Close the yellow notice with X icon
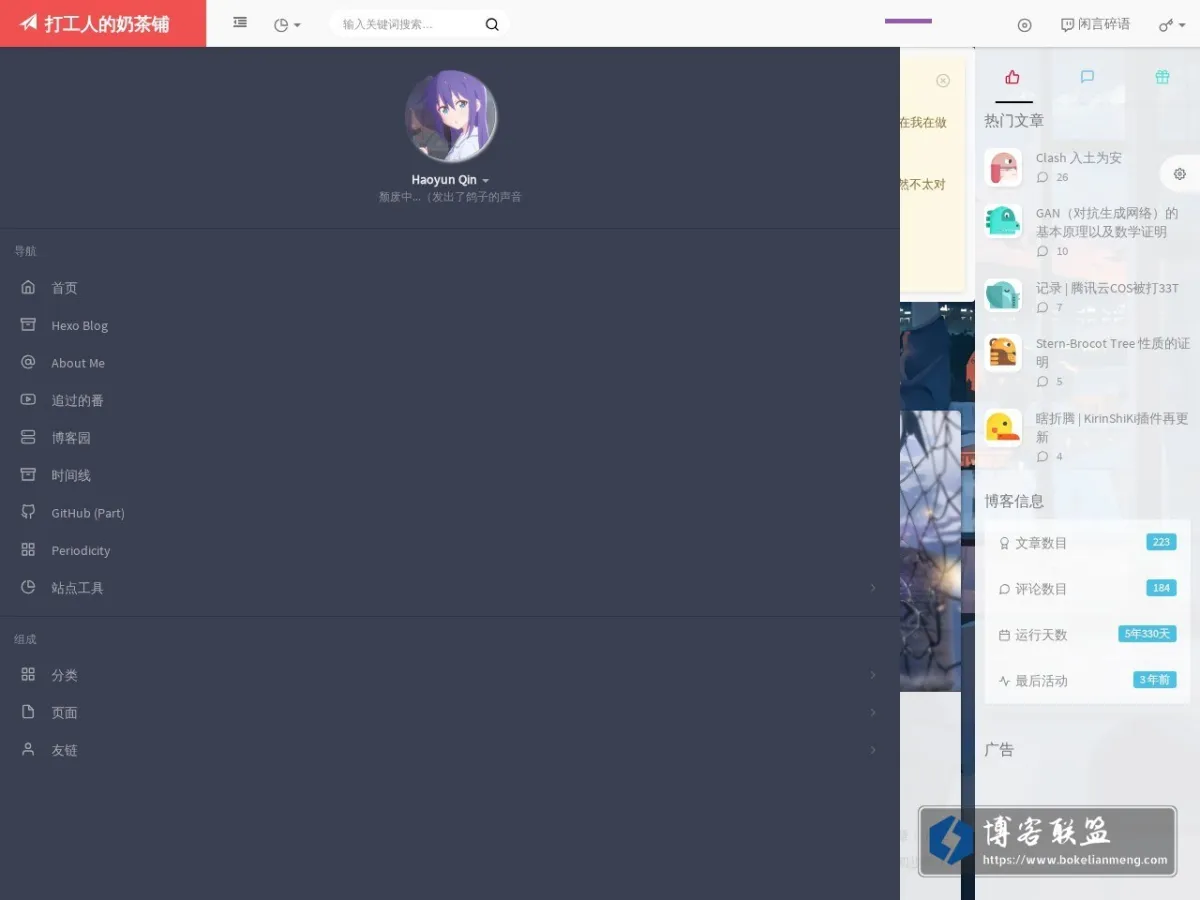Viewport: 1200px width, 900px height. pos(943,81)
